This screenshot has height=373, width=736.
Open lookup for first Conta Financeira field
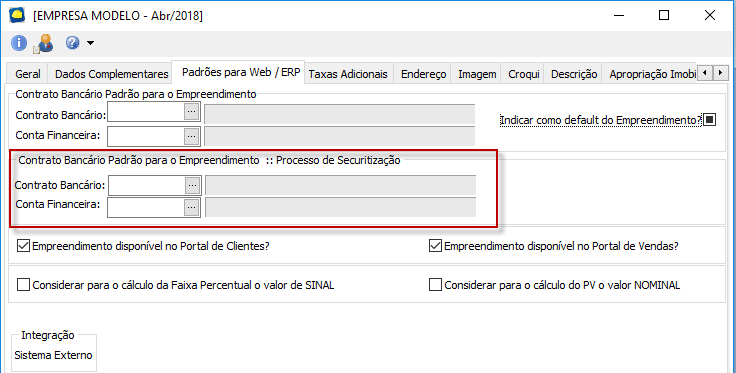(x=191, y=137)
